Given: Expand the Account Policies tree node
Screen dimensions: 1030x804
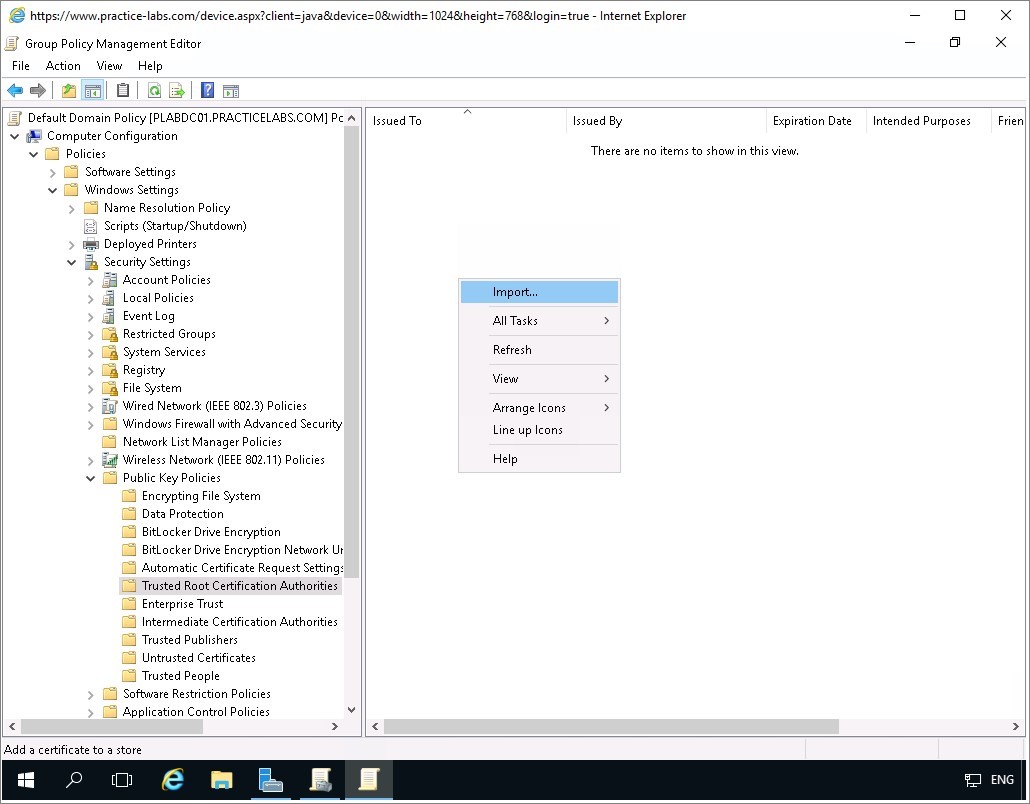Looking at the screenshot, I should point(91,280).
